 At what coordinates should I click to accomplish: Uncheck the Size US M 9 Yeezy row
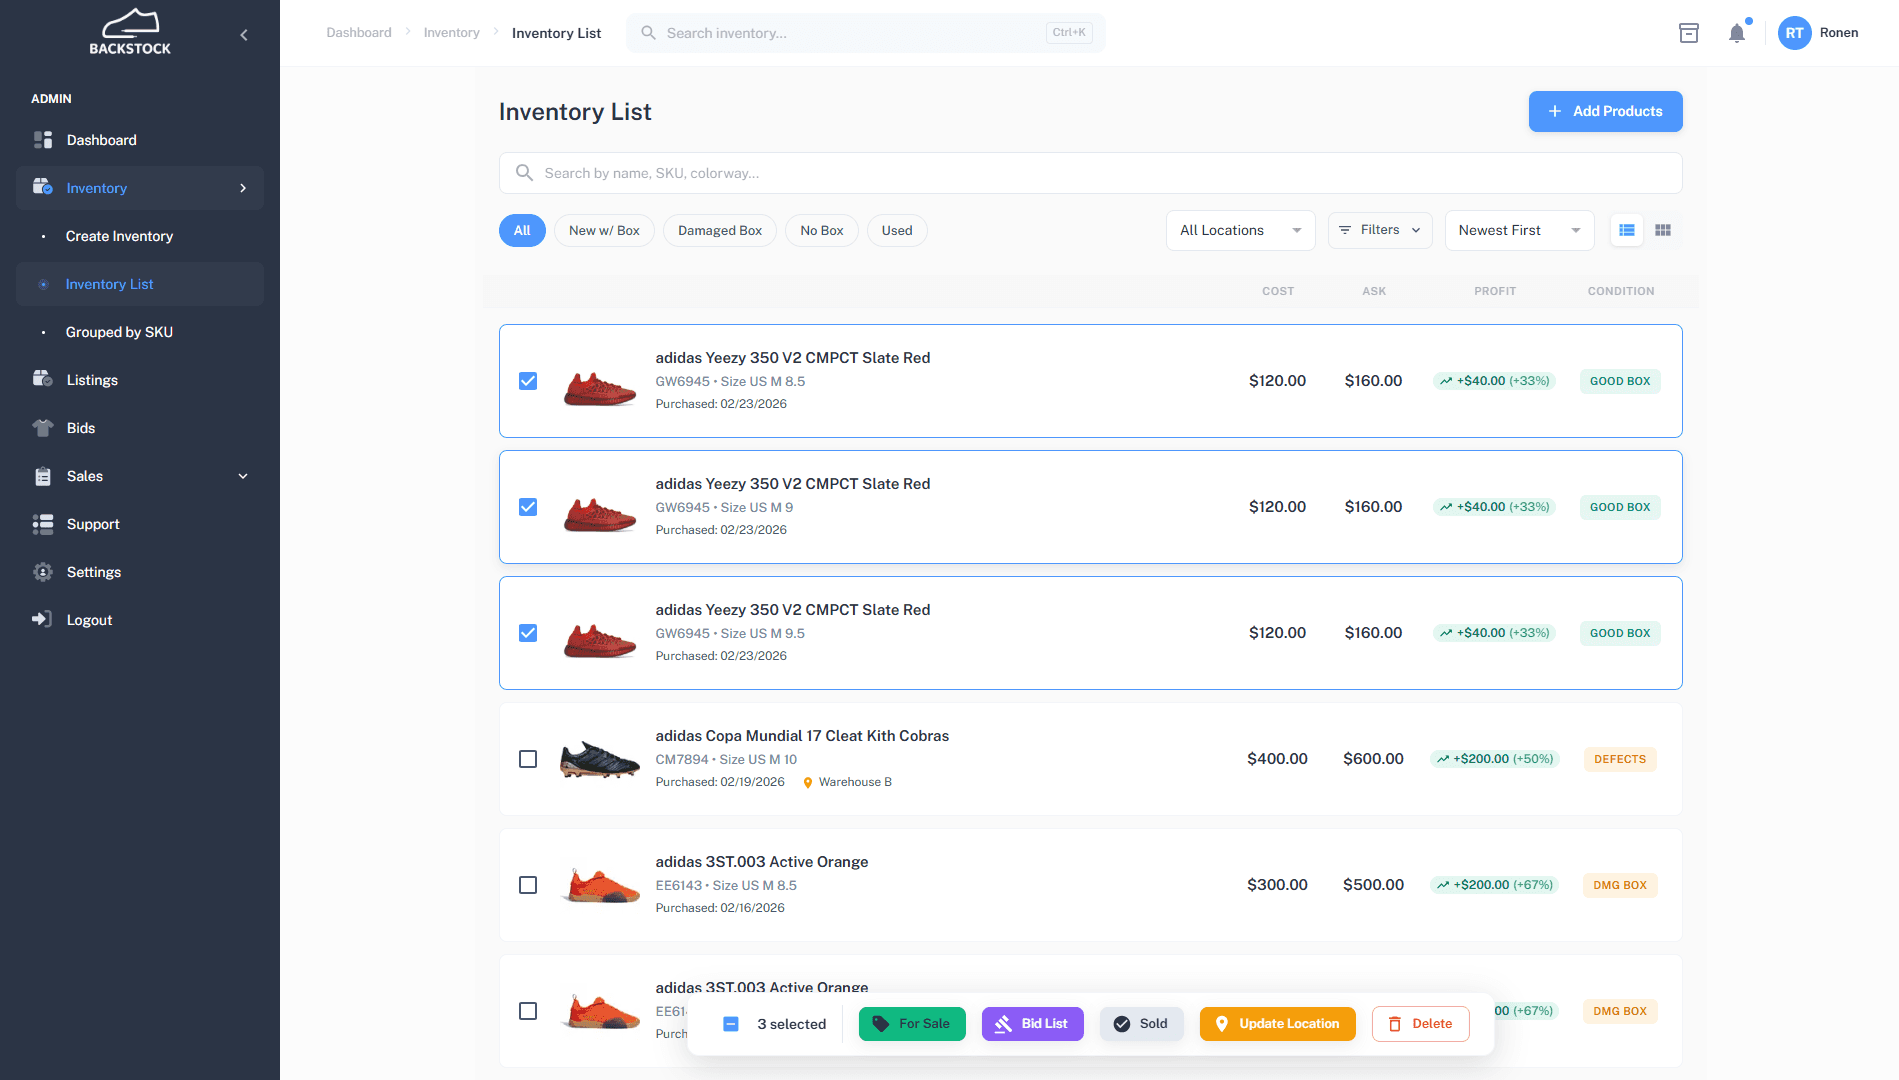[x=528, y=507]
